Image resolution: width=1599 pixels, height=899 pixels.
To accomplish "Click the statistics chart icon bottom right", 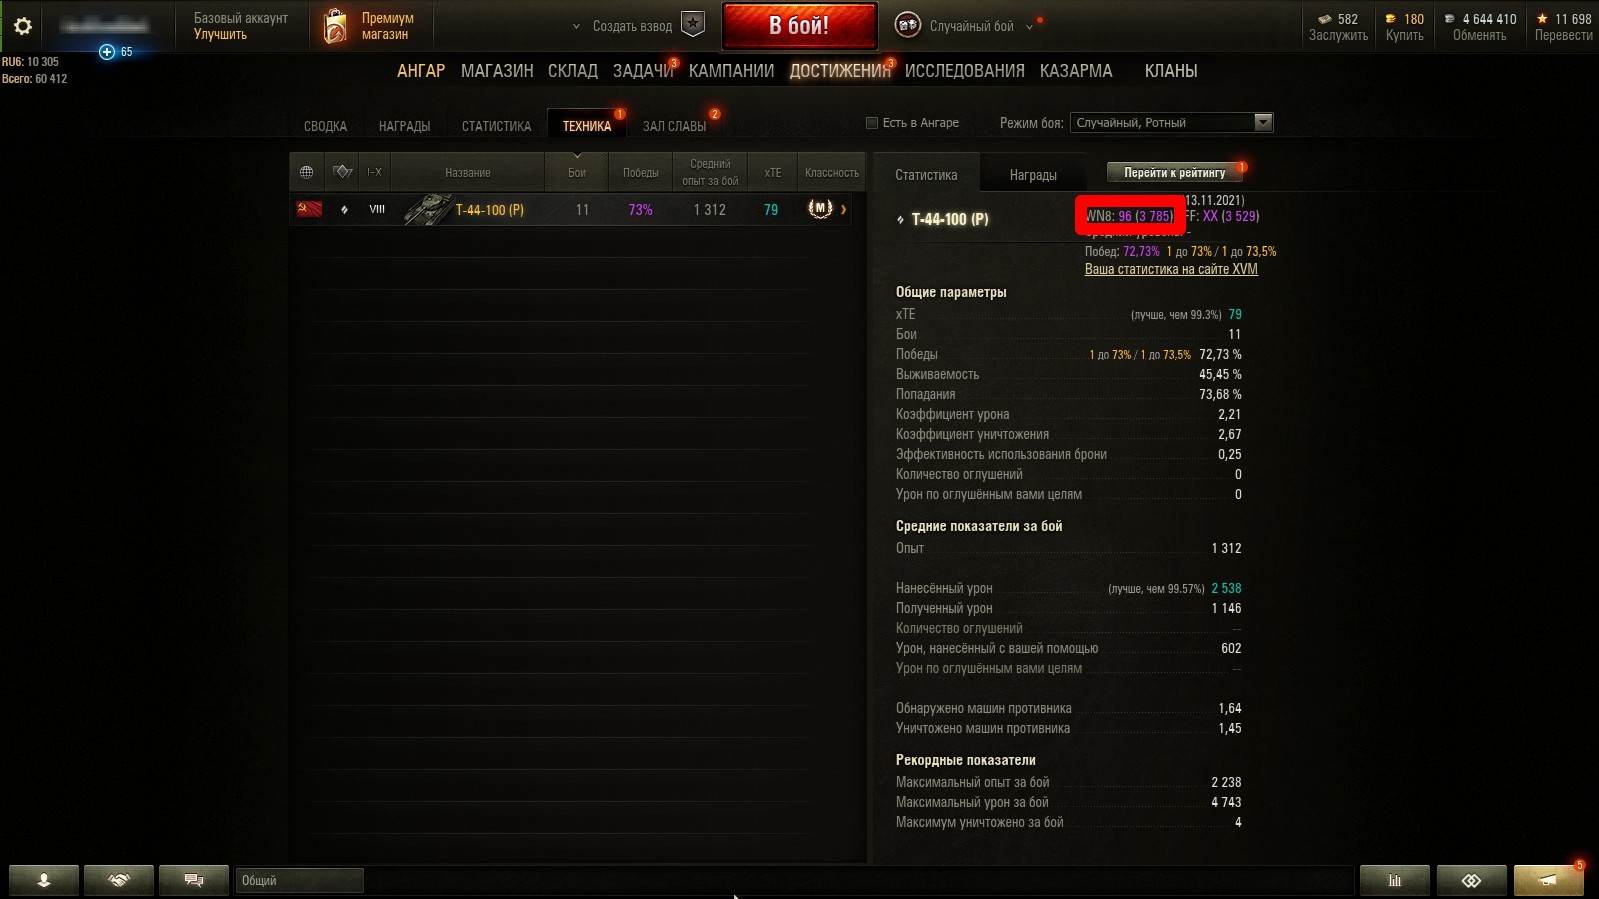I will click(x=1395, y=880).
